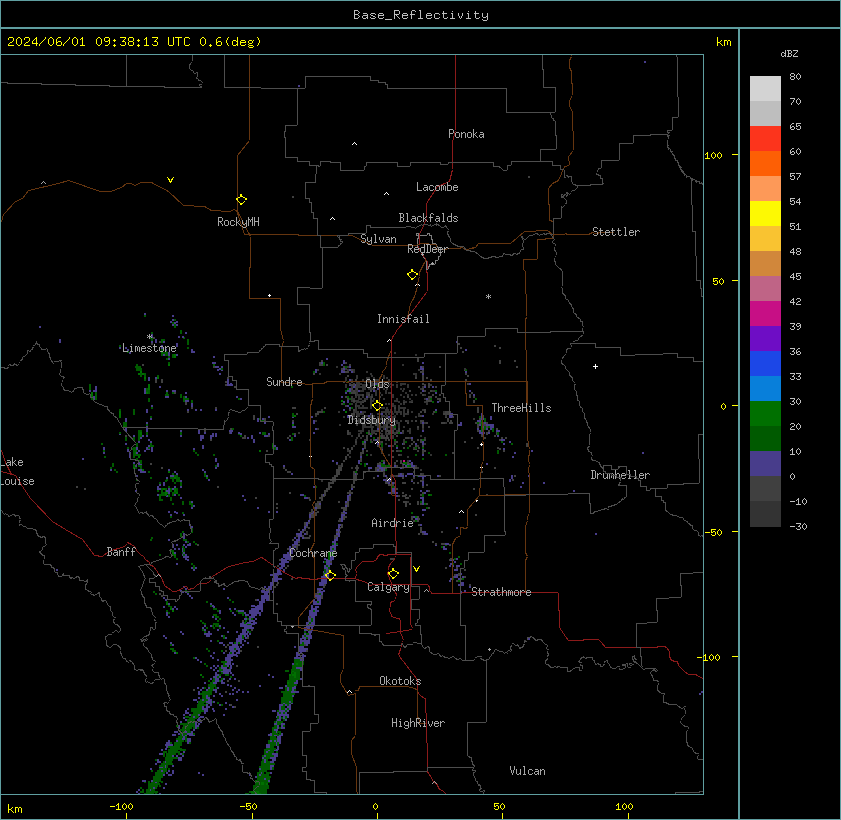Click the white plus marker northwest of Drumheller

click(595, 366)
